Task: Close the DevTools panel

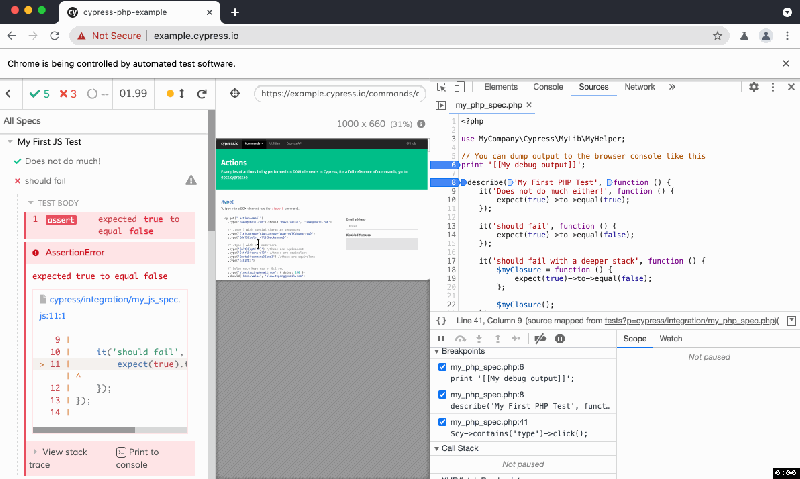Action: [x=791, y=87]
